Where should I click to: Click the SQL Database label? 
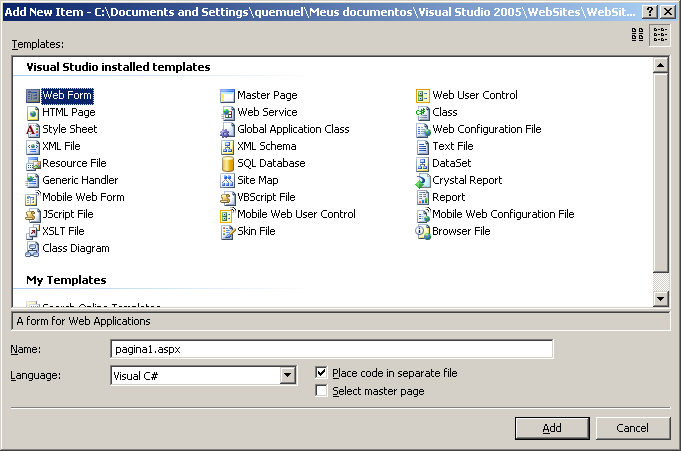pyautogui.click(x=271, y=163)
